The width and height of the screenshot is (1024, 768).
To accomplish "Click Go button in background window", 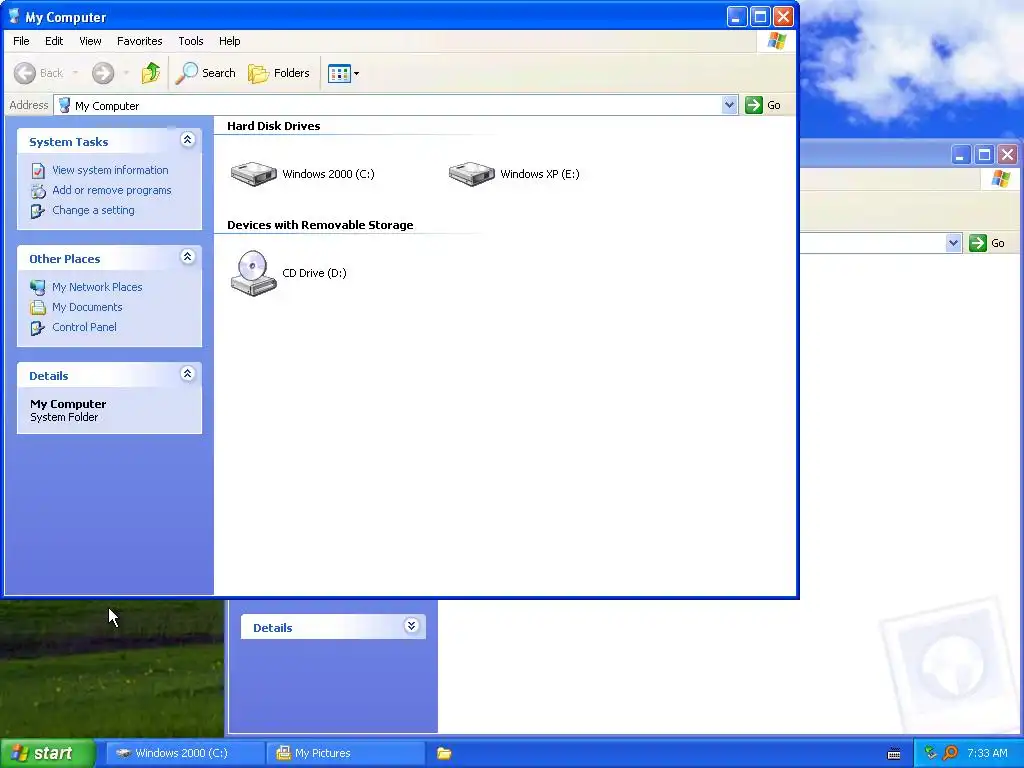I will point(987,243).
